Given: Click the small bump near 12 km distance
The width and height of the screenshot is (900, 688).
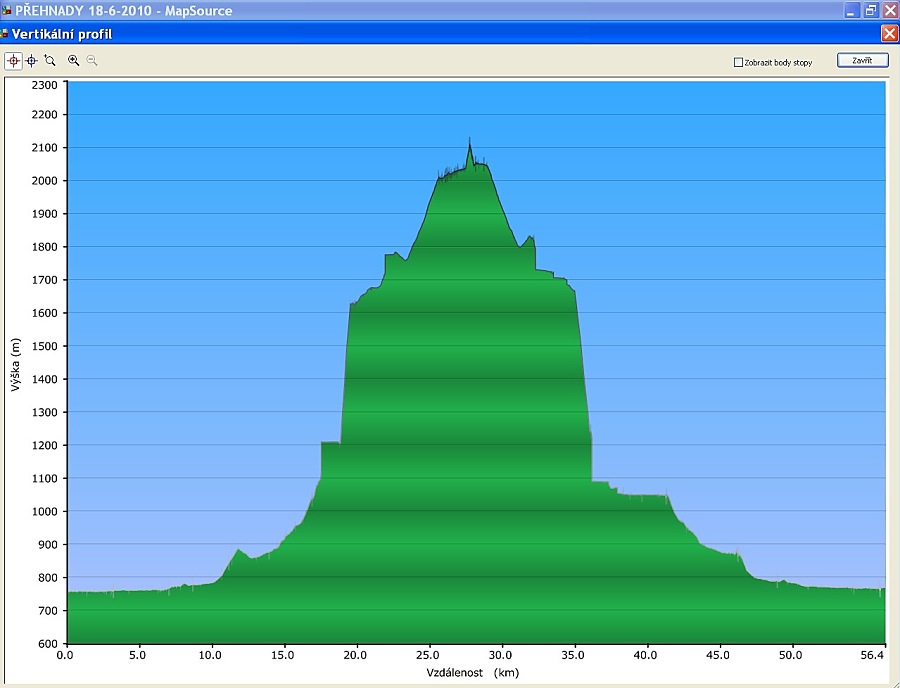Looking at the screenshot, I should click(x=238, y=550).
